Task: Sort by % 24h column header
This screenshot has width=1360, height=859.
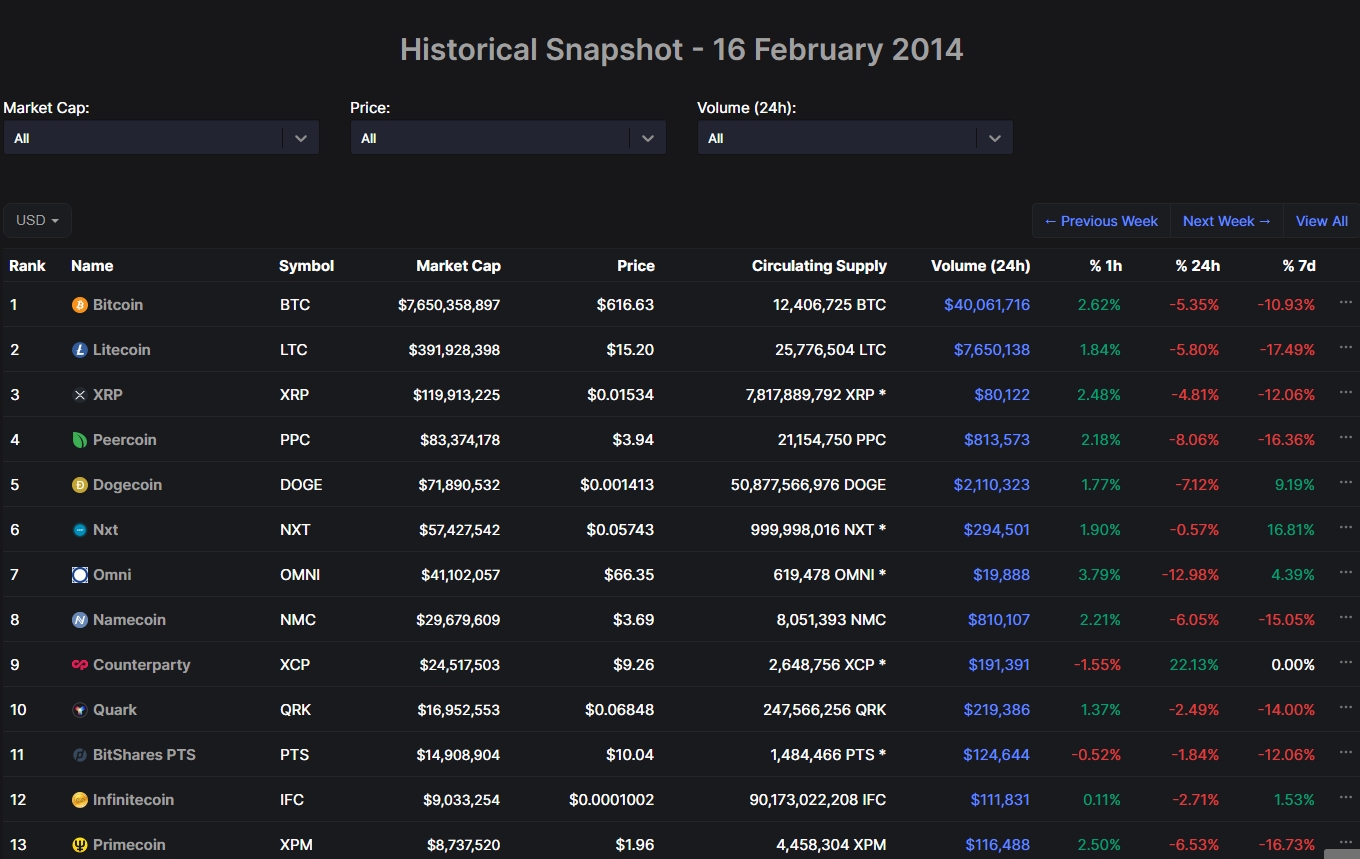Action: 1198,266
